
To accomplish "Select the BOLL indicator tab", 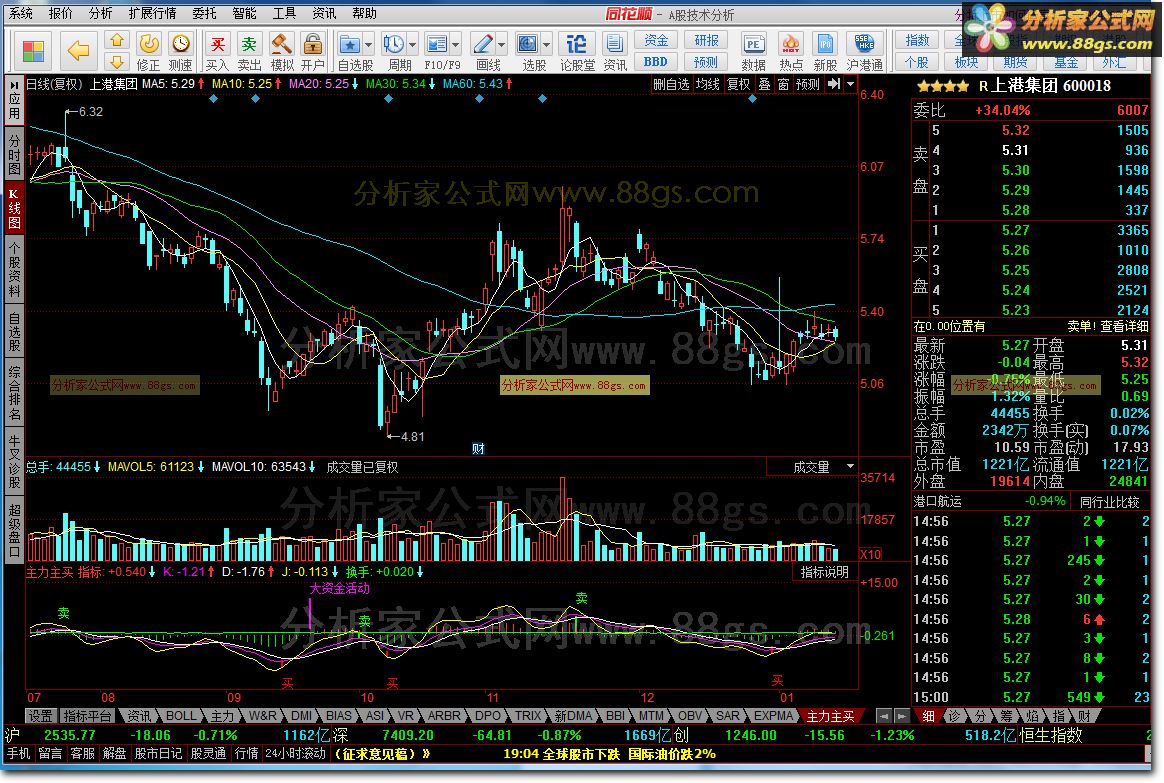I will coord(180,715).
